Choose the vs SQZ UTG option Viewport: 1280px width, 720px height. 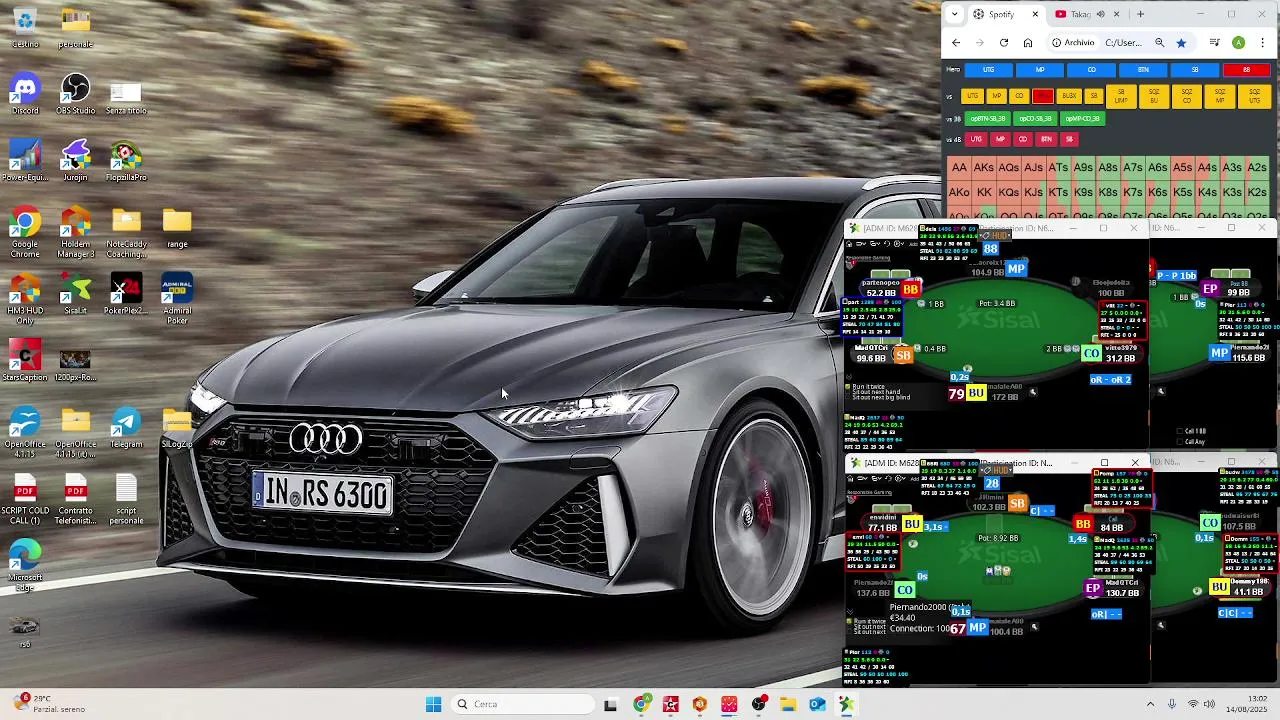(1254, 96)
